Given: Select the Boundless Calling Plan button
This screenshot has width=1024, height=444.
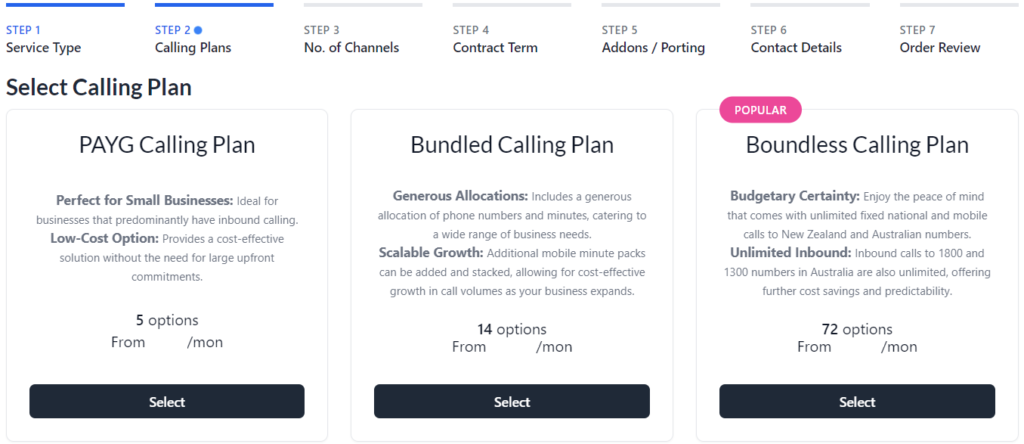Looking at the screenshot, I should coord(857,402).
